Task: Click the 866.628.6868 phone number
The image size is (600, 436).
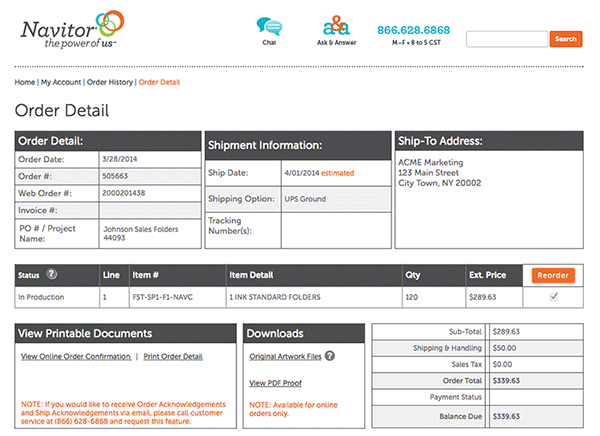Action: click(x=413, y=30)
